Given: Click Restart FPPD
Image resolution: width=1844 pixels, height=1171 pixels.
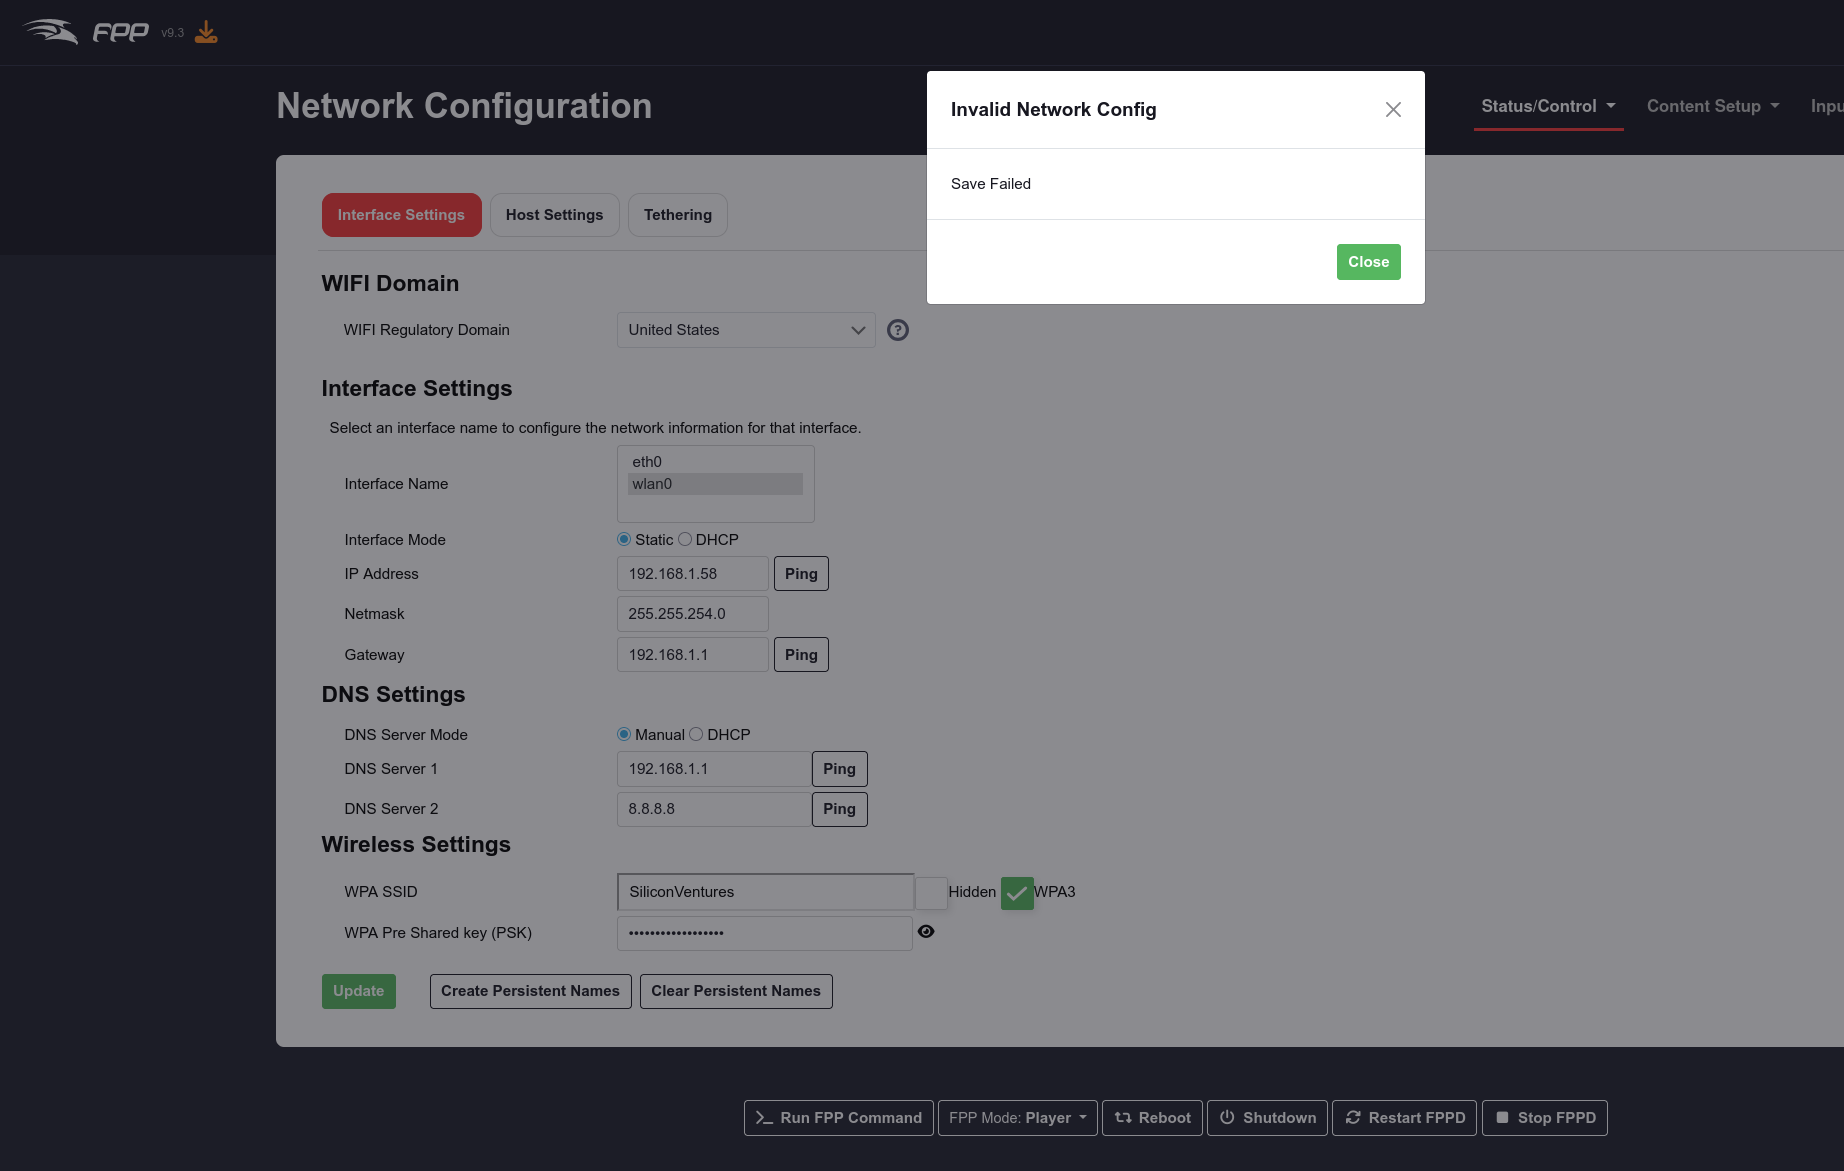Looking at the screenshot, I should point(1404,1118).
